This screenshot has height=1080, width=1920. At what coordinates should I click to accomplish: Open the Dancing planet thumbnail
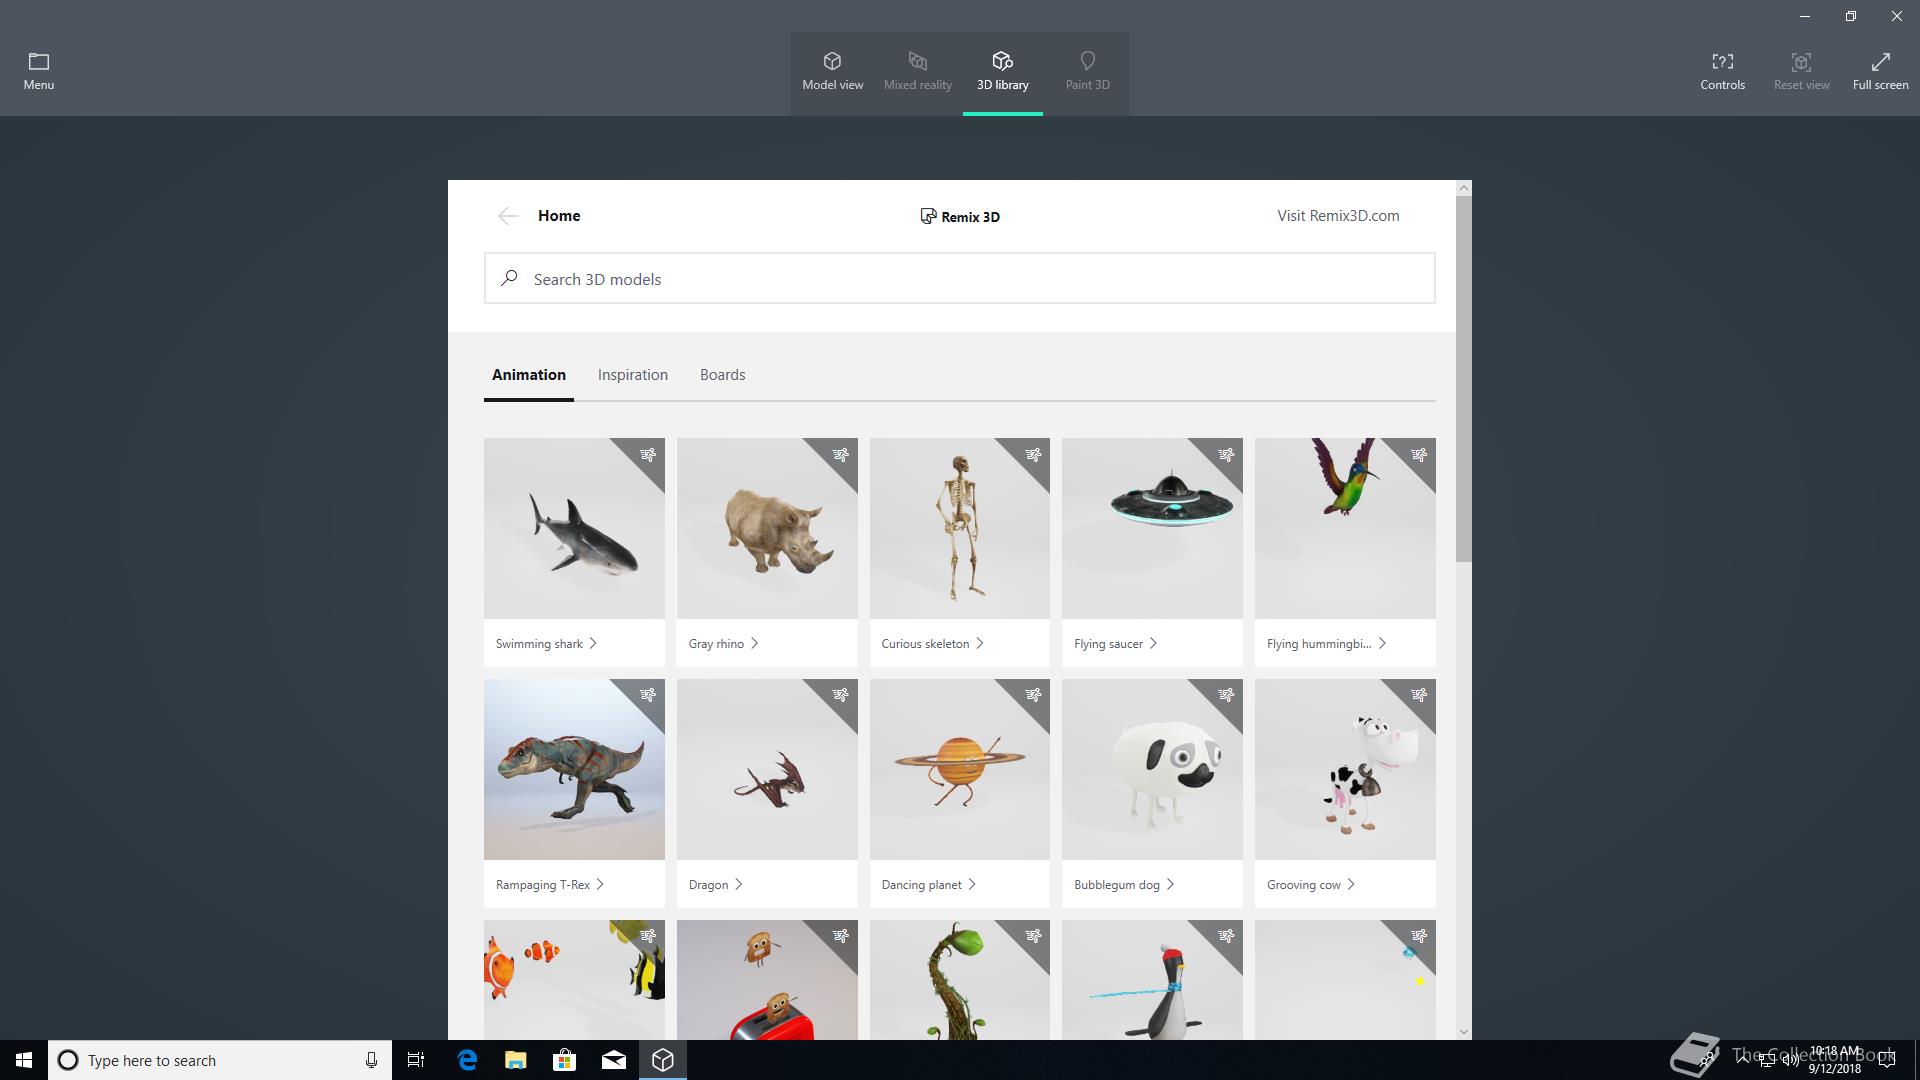[960, 769]
